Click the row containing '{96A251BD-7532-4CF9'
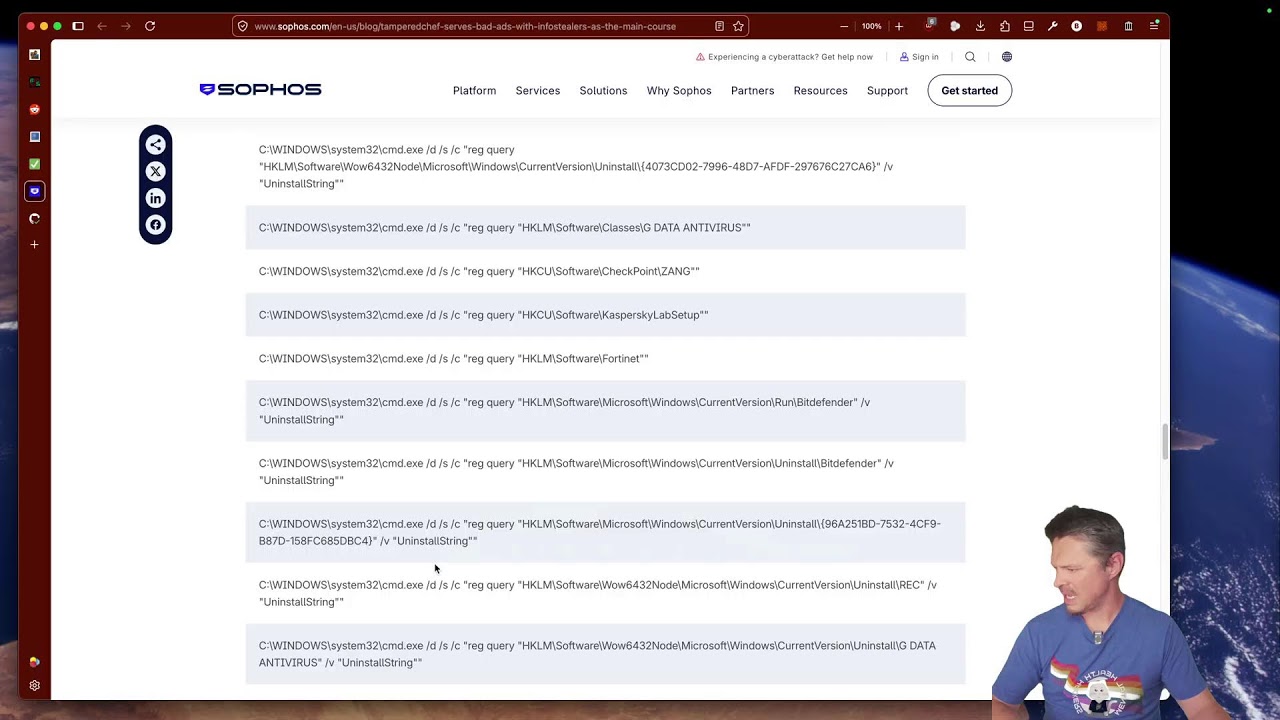Image resolution: width=1280 pixels, height=720 pixels. [x=605, y=533]
